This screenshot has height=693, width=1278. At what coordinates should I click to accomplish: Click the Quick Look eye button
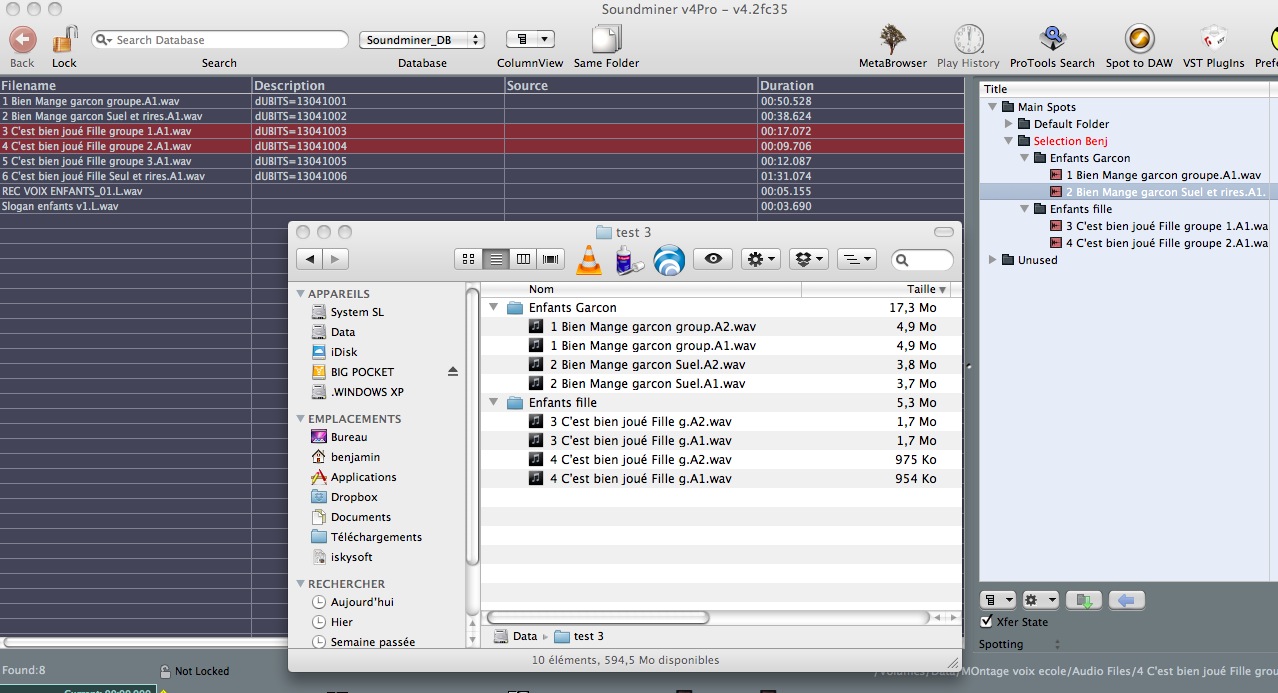click(x=713, y=259)
